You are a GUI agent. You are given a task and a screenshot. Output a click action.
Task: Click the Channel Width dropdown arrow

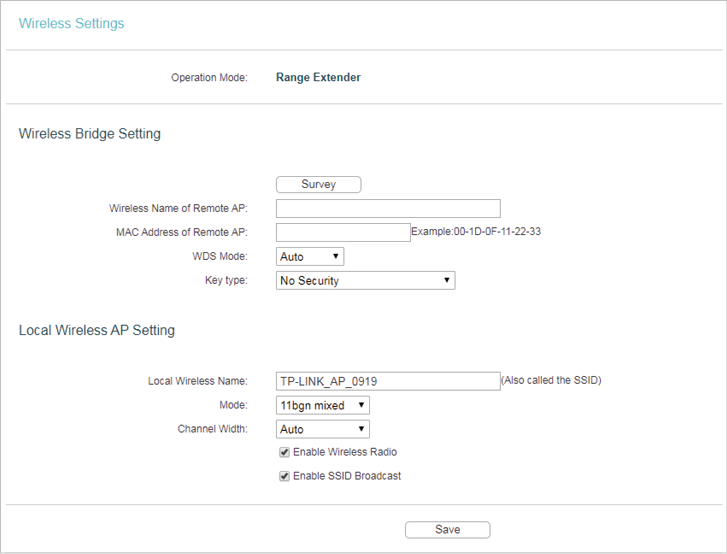click(x=361, y=429)
